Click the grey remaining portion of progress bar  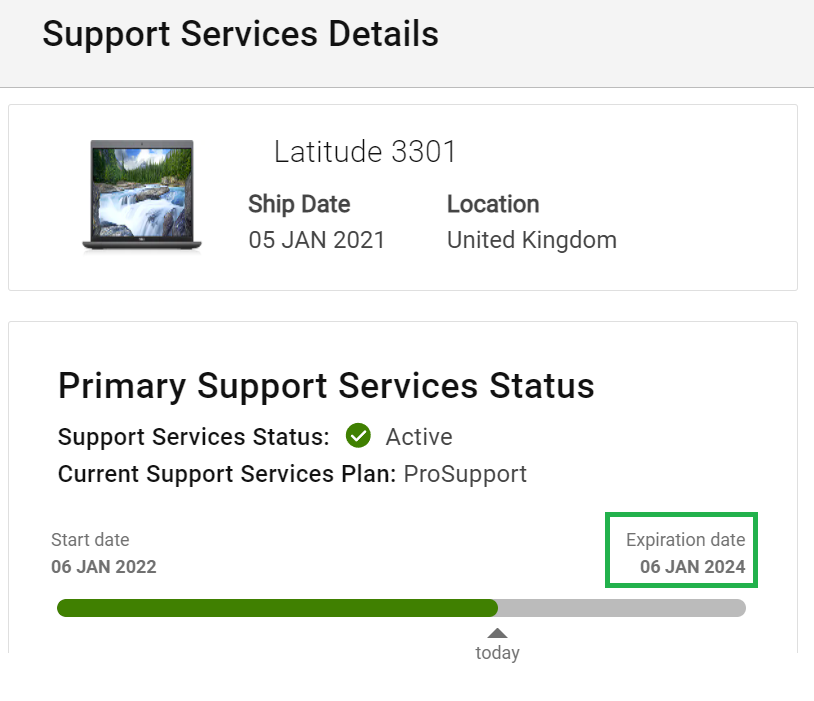coord(622,608)
